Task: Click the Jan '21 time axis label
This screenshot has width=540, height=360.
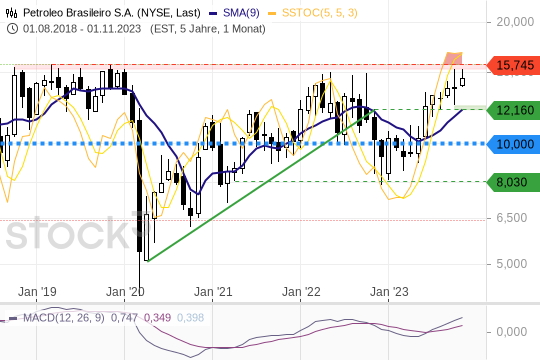Action: click(213, 292)
